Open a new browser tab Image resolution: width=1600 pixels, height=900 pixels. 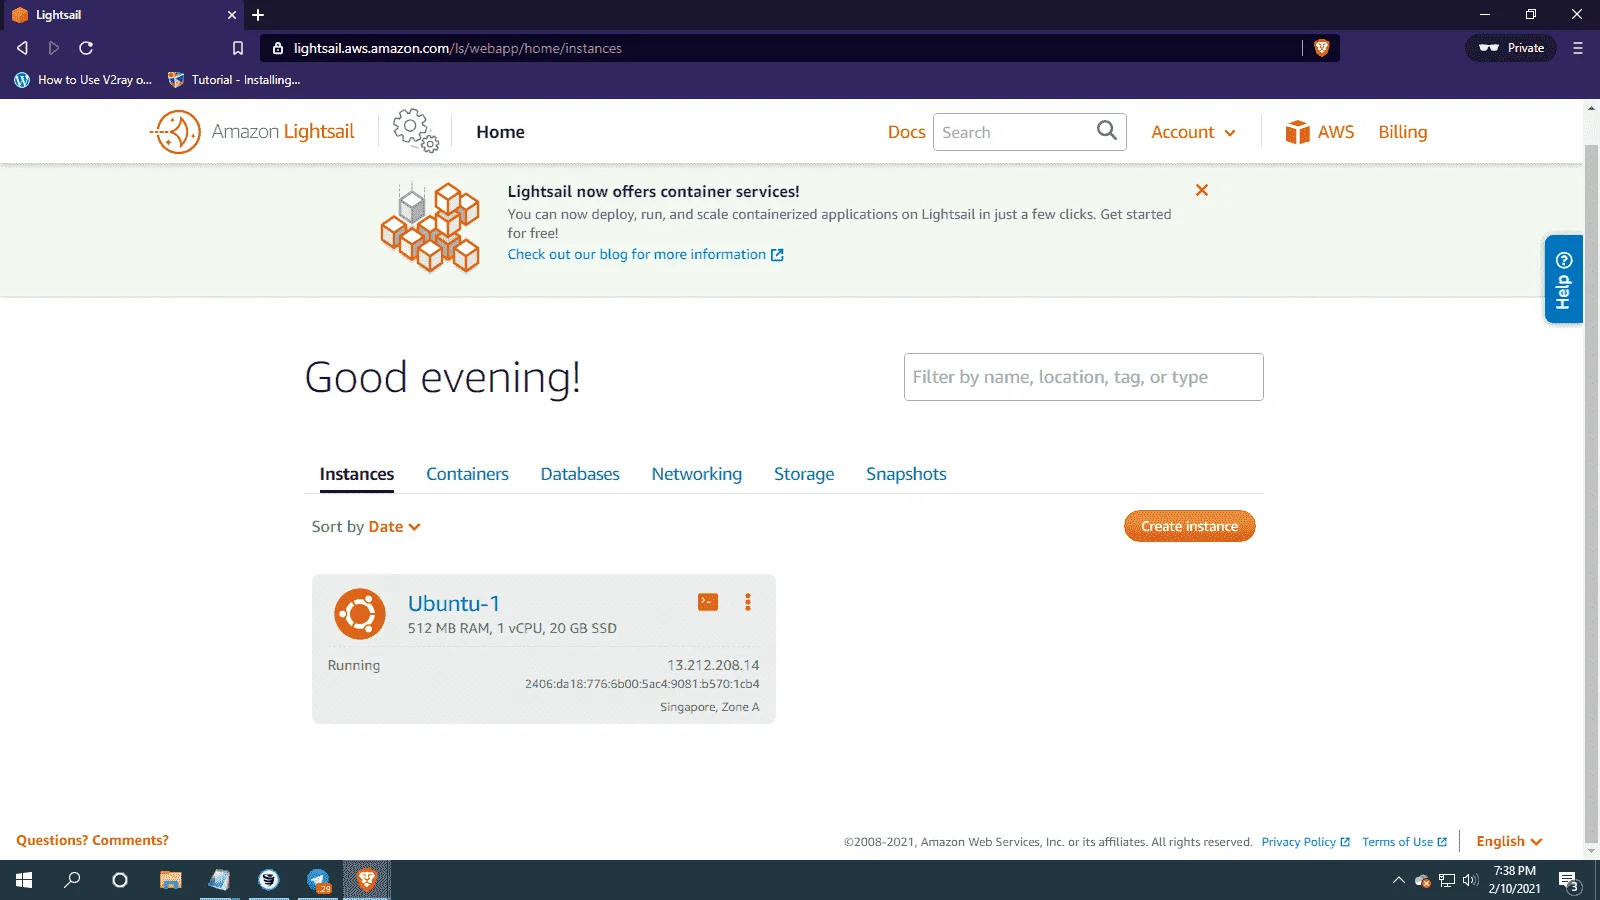(258, 15)
